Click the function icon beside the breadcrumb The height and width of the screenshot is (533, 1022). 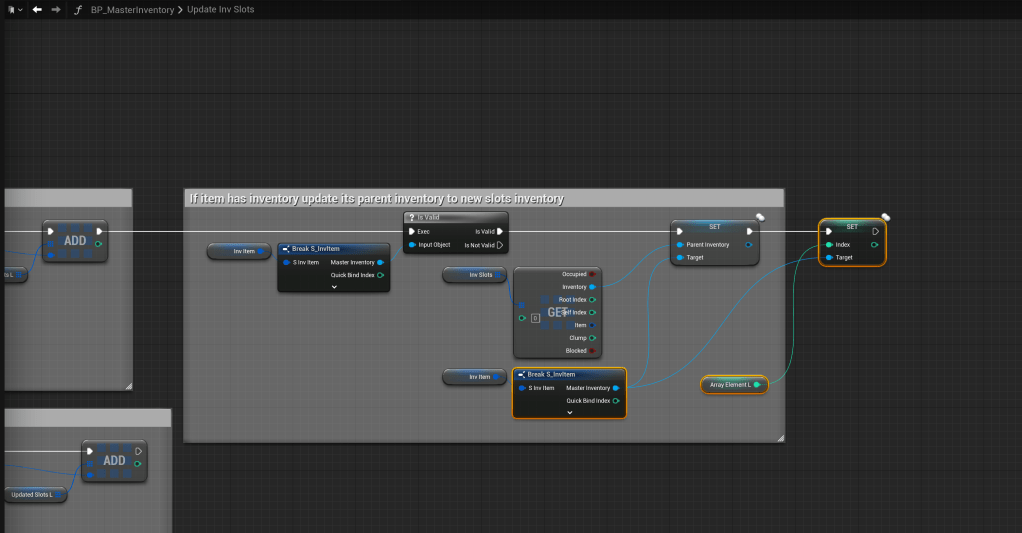(x=78, y=9)
